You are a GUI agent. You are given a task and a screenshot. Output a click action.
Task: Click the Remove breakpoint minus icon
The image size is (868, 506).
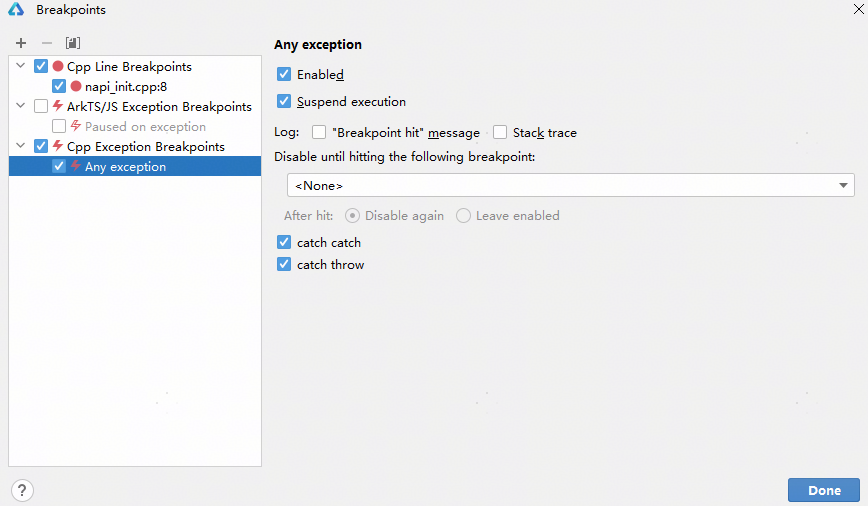(46, 43)
